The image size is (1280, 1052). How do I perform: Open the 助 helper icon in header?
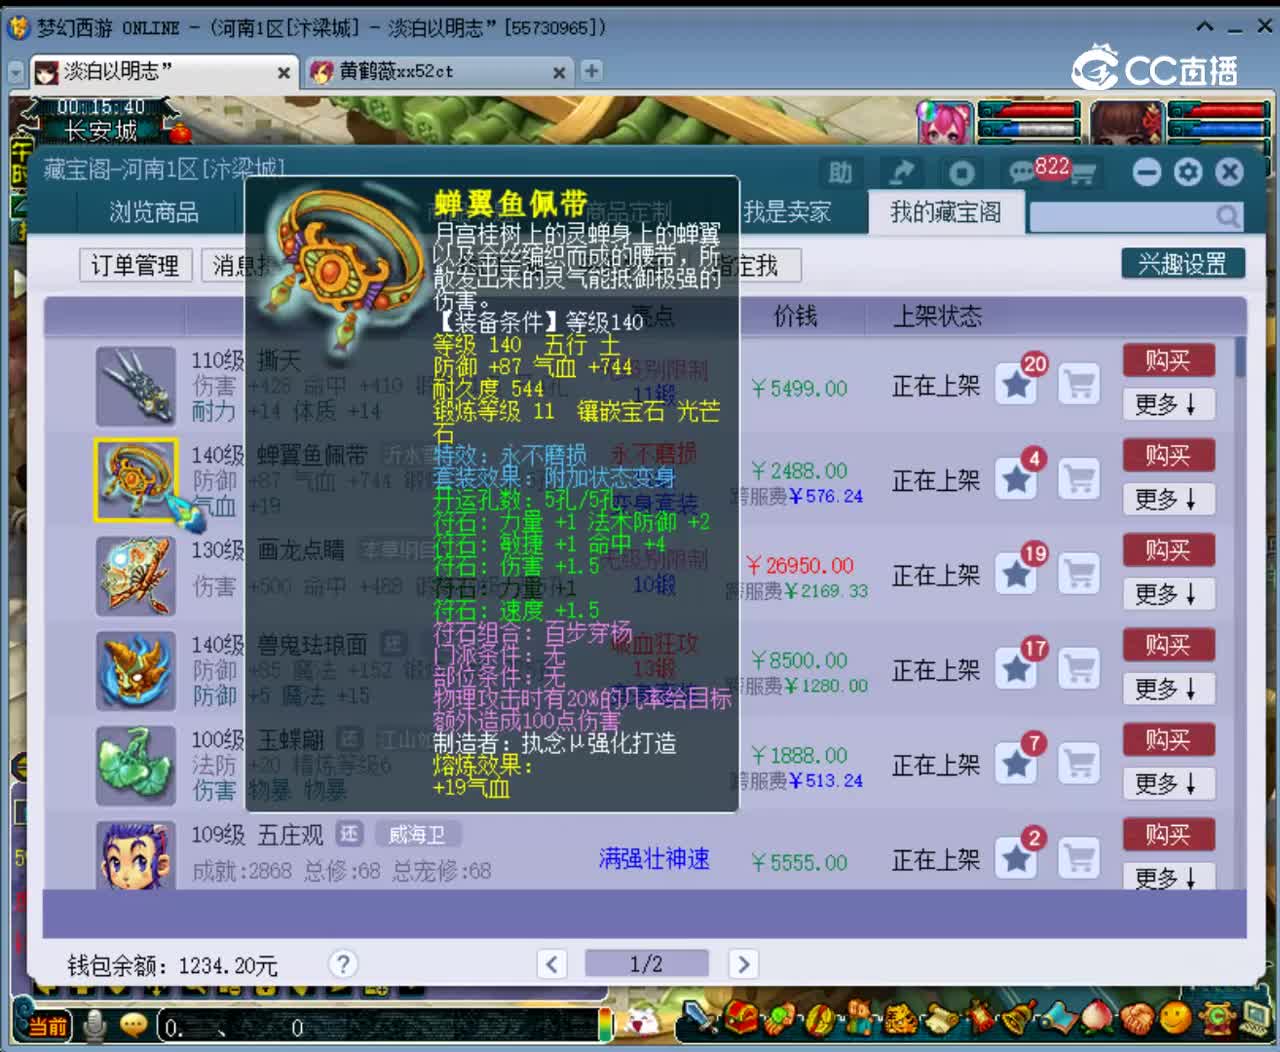tap(840, 173)
